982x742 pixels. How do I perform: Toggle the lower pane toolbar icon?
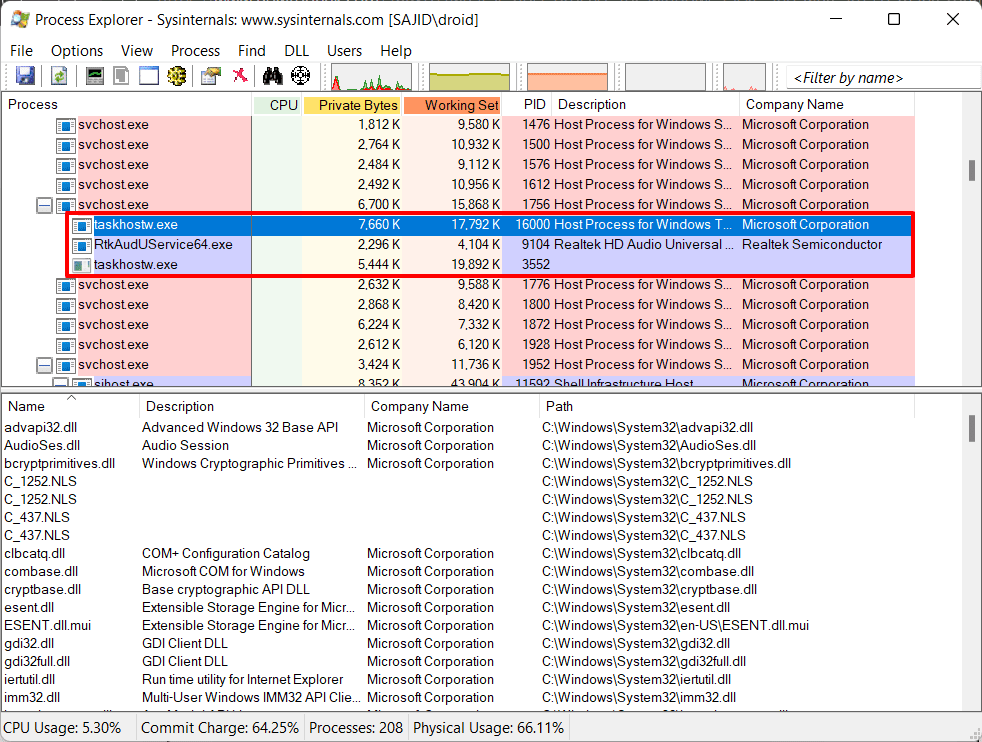pos(149,76)
